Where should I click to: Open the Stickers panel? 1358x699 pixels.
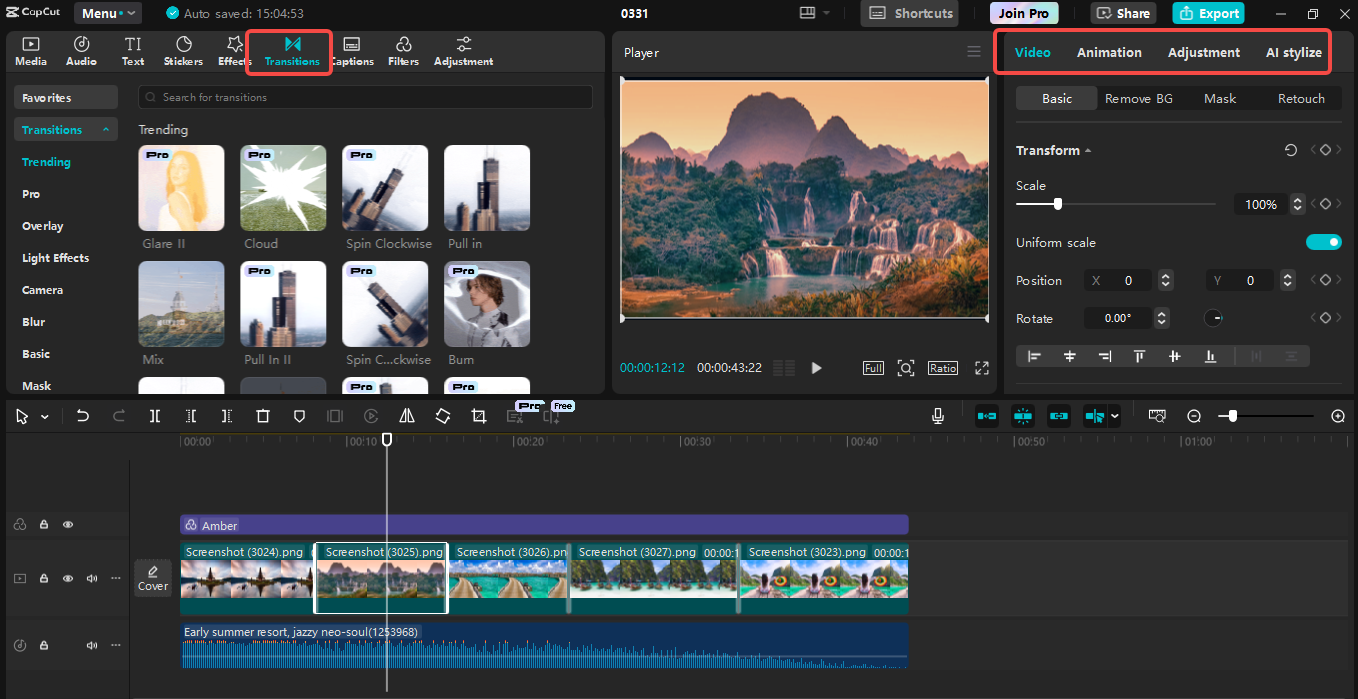182,50
